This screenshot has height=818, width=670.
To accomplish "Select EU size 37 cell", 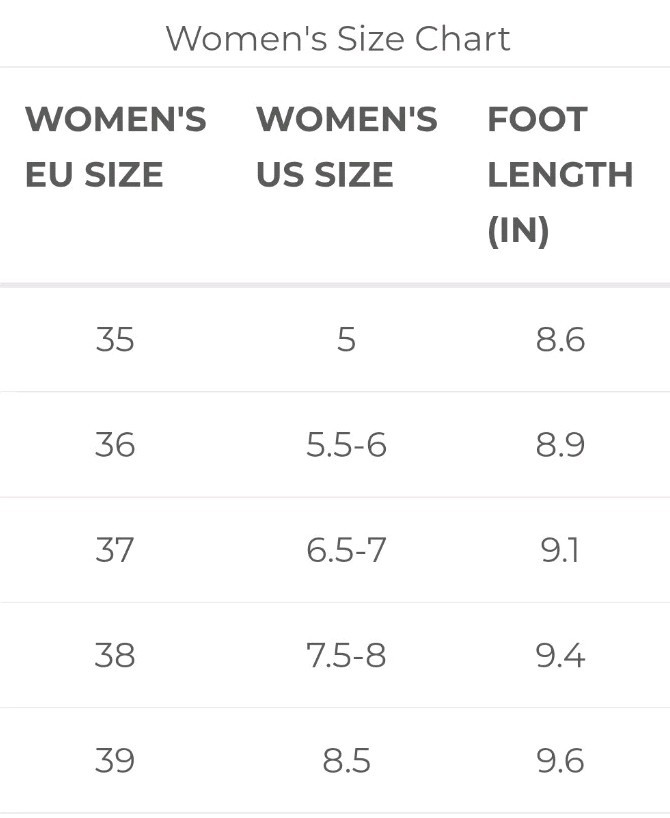I will pyautogui.click(x=115, y=550).
